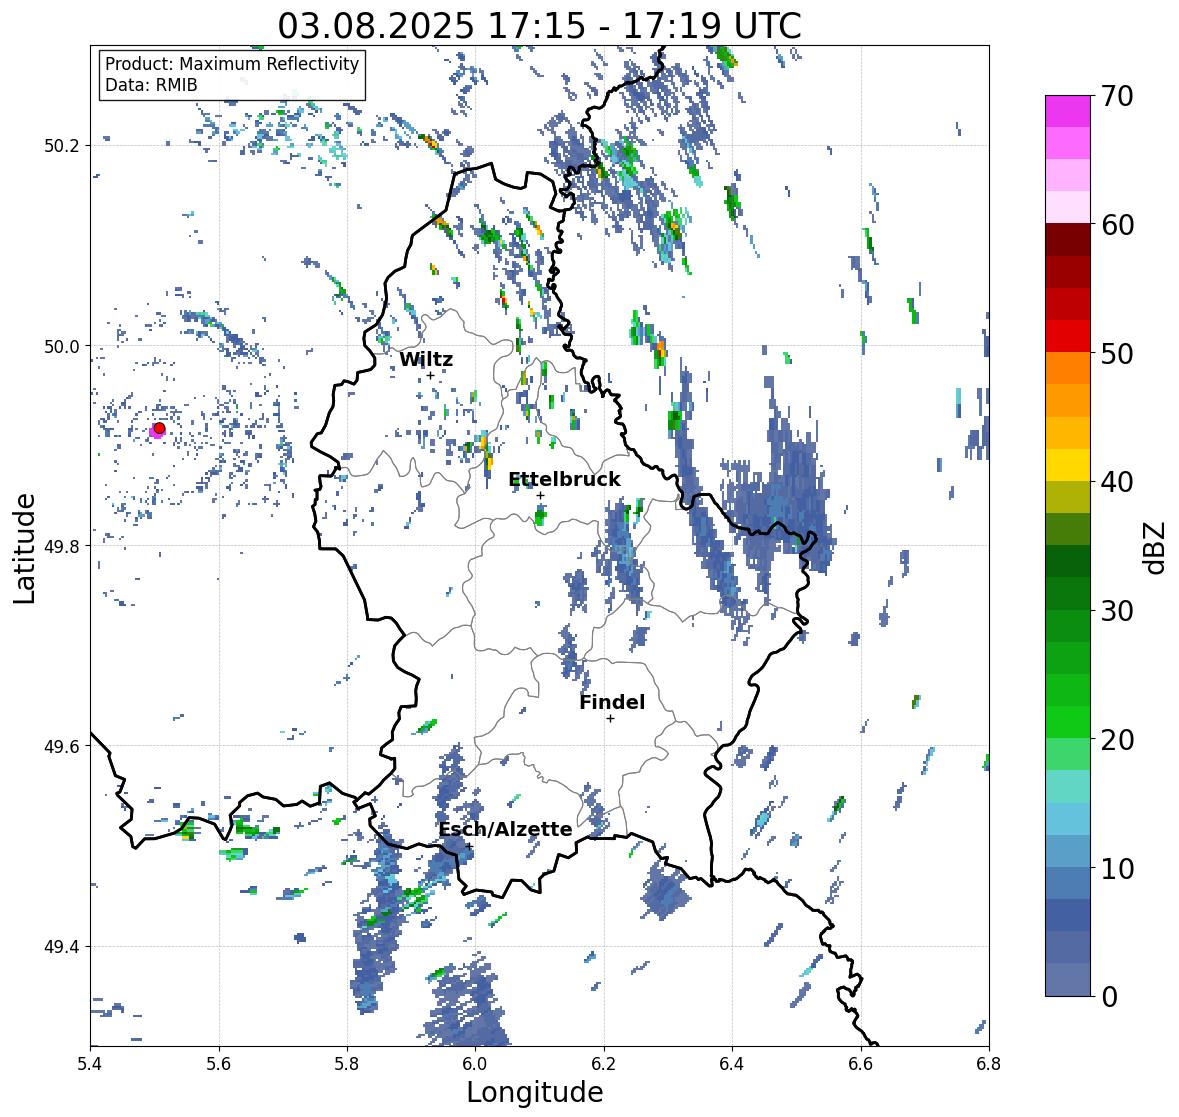
Task: Click the Longitude axis label
Action: coord(535,1092)
